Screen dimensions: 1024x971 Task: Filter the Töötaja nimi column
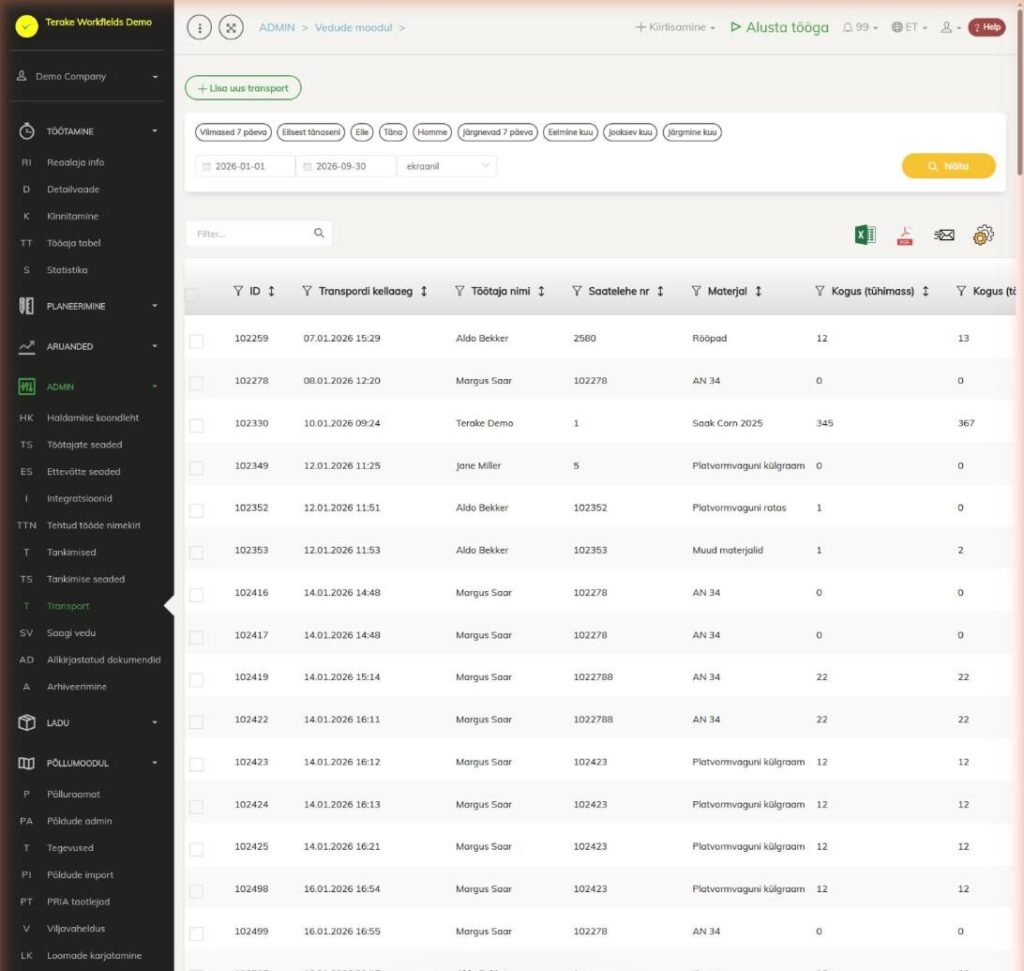(460, 291)
